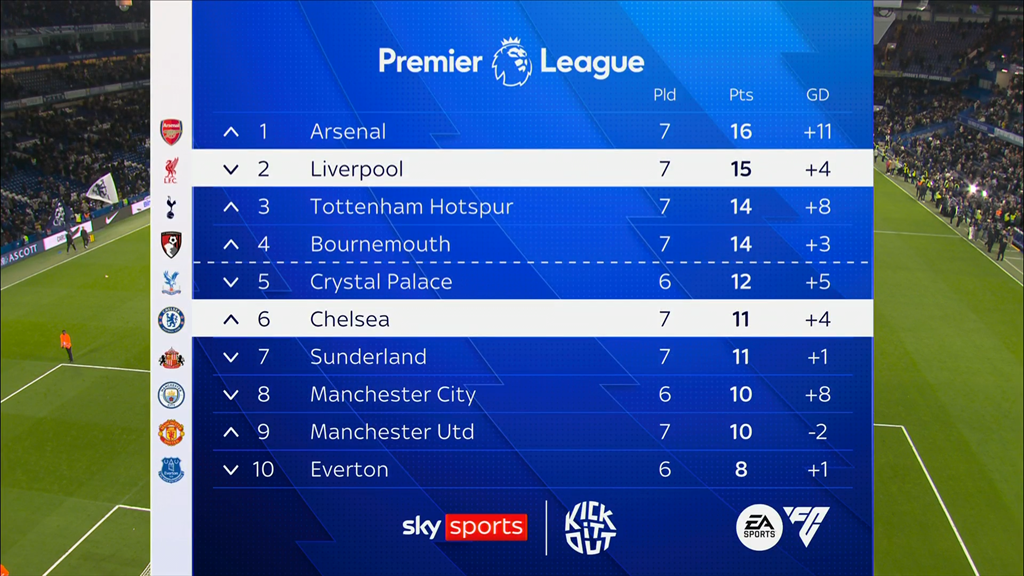Image resolution: width=1024 pixels, height=576 pixels.
Task: Click the Crystal Palace crest
Action: click(x=171, y=282)
